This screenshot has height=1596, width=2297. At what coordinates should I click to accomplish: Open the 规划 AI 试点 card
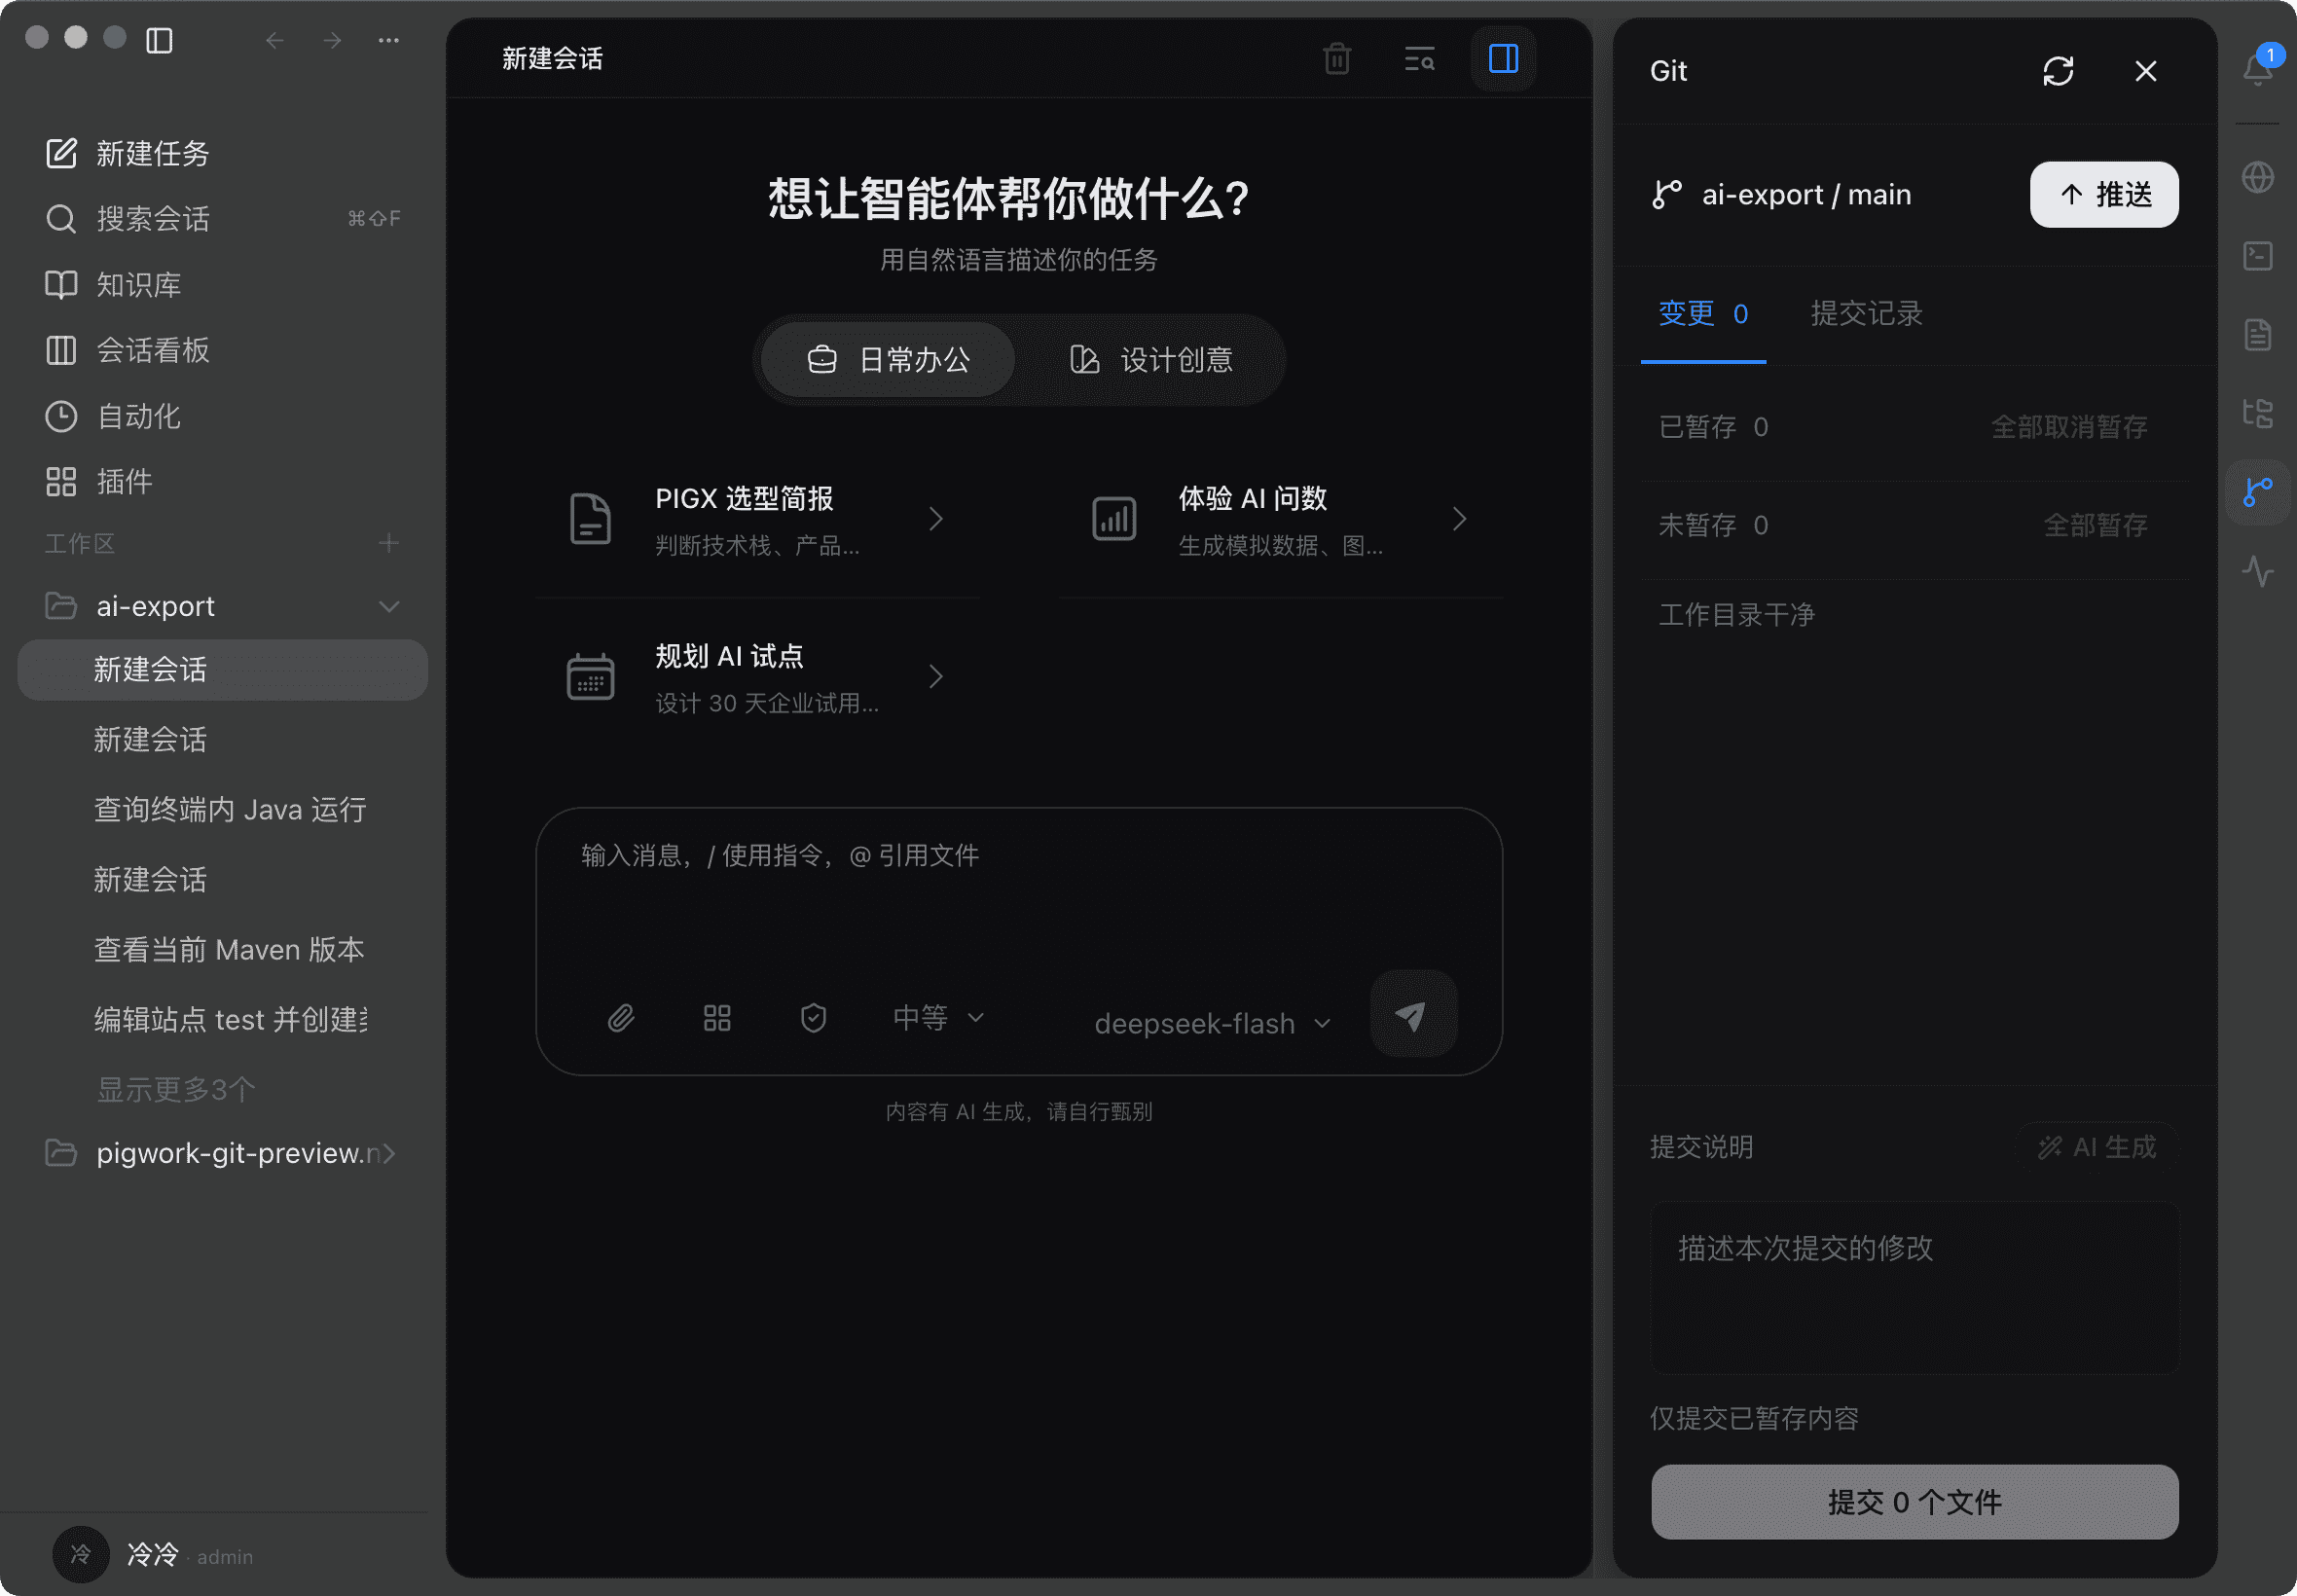pos(757,678)
